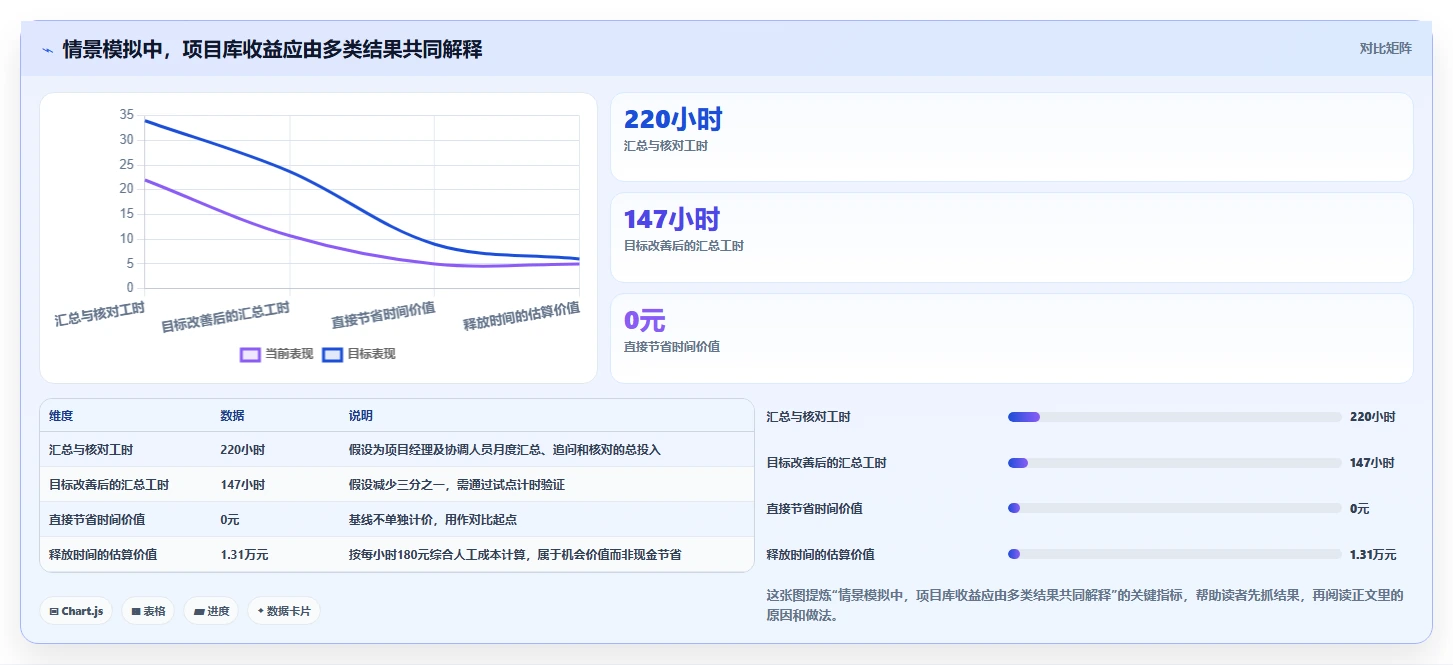
Task: Toggle the 当前表现 legend swatch
Action: (x=250, y=354)
